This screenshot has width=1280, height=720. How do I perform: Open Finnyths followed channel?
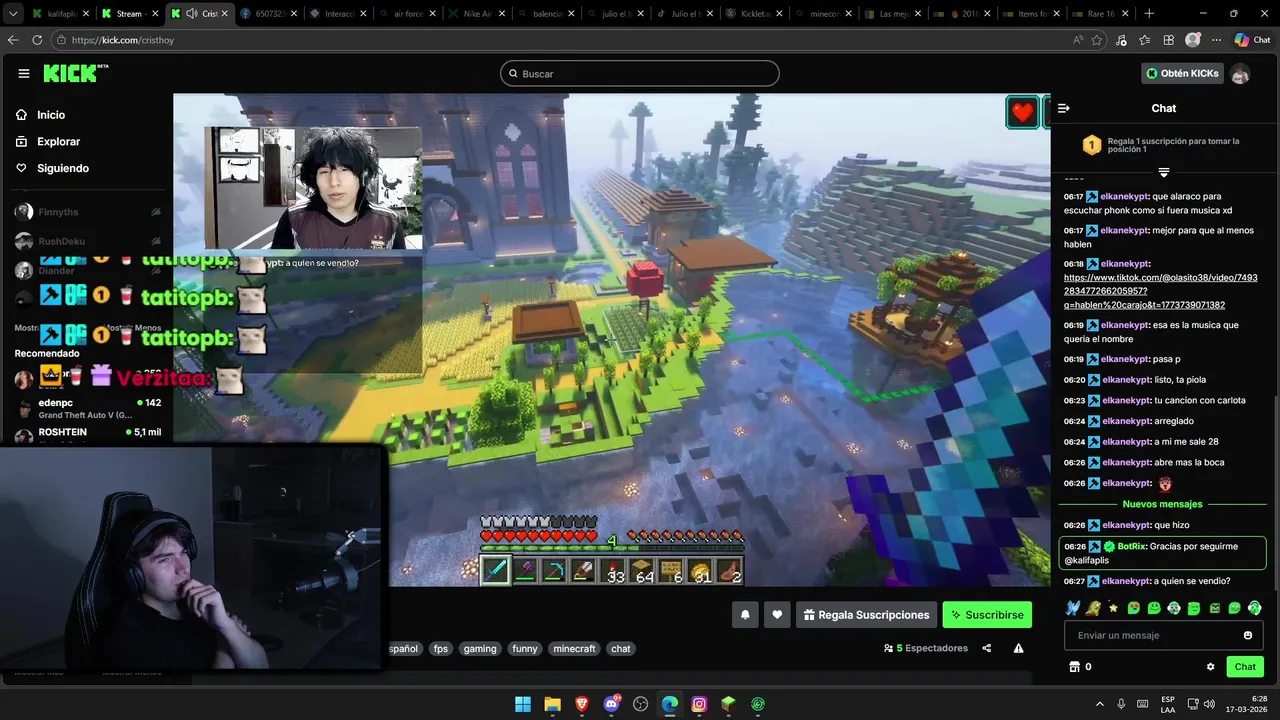[x=88, y=212]
